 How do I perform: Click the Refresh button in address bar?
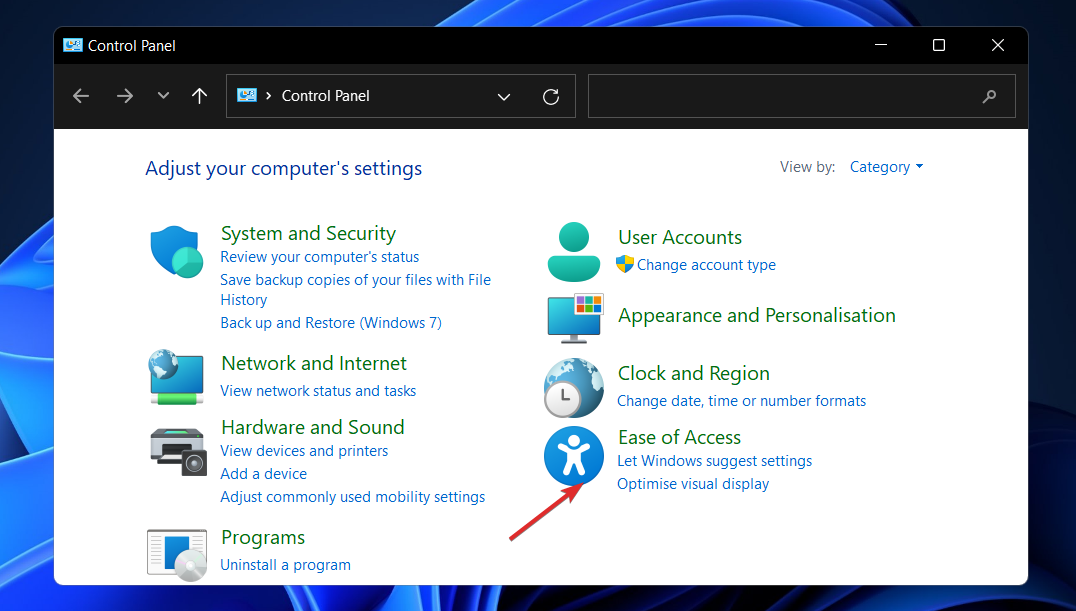(551, 97)
